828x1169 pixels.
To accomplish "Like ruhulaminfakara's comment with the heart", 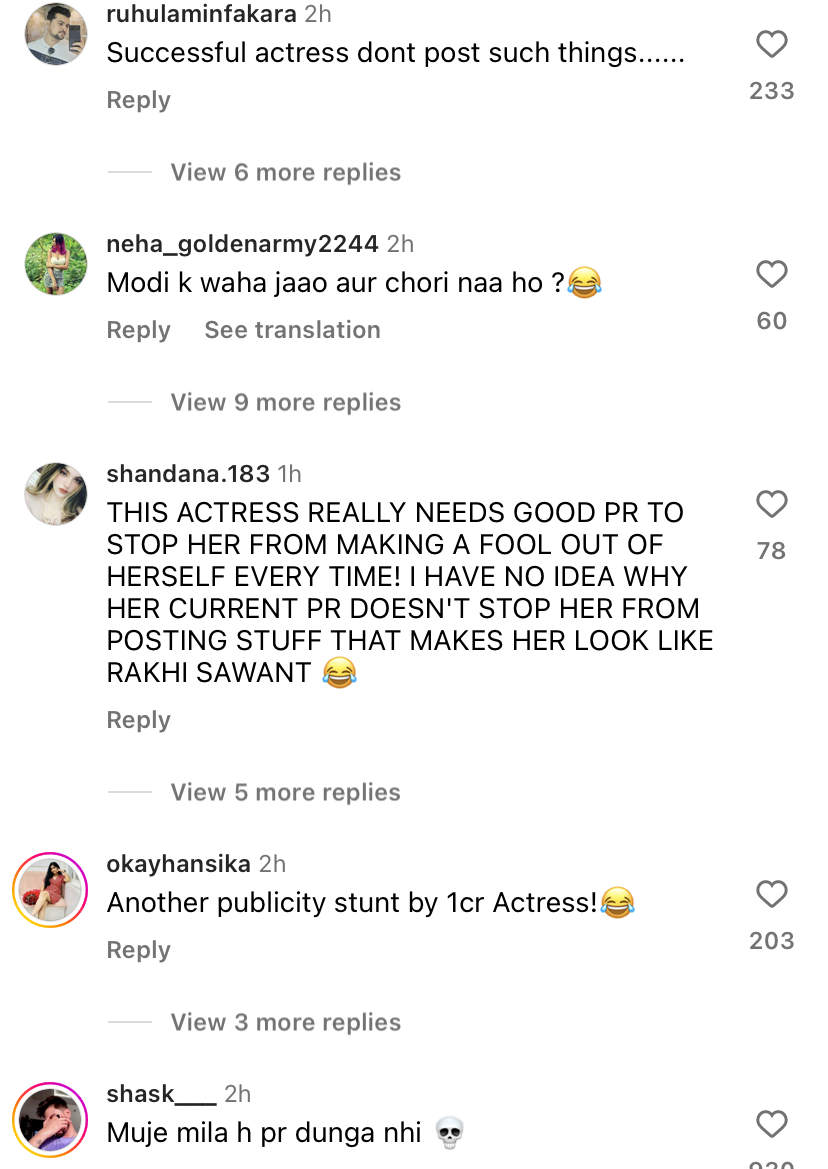I will tap(771, 45).
